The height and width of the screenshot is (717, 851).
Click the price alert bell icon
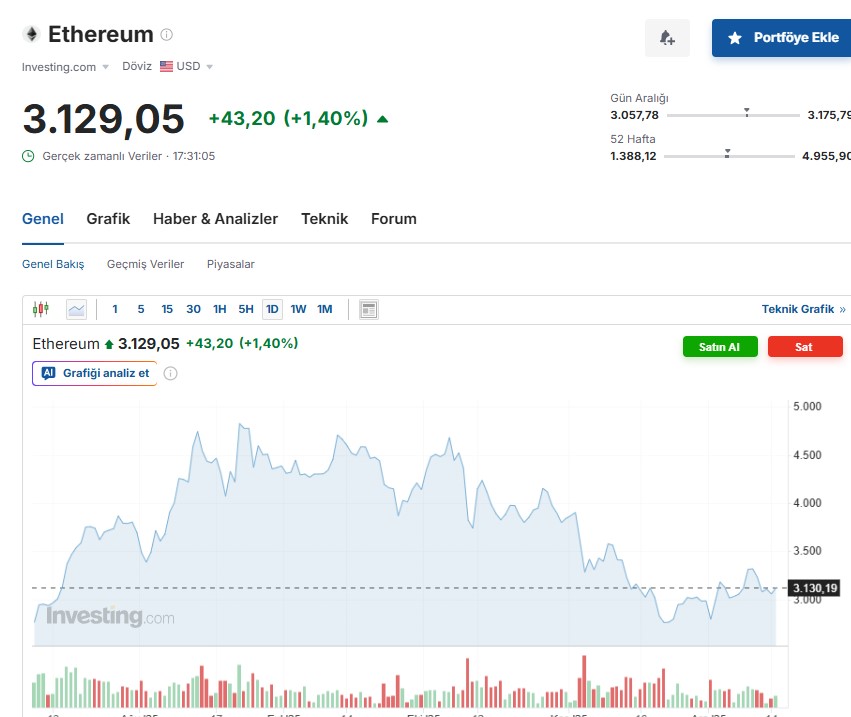[666, 37]
